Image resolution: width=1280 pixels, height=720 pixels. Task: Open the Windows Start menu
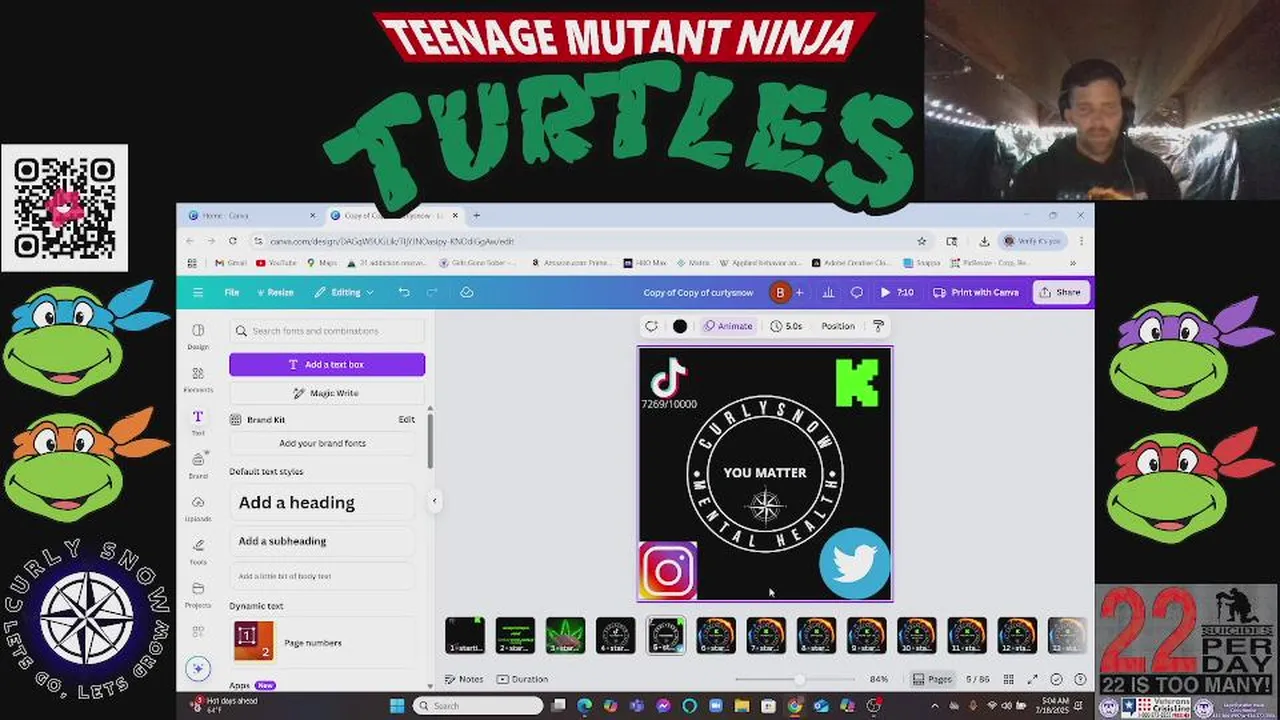[397, 706]
